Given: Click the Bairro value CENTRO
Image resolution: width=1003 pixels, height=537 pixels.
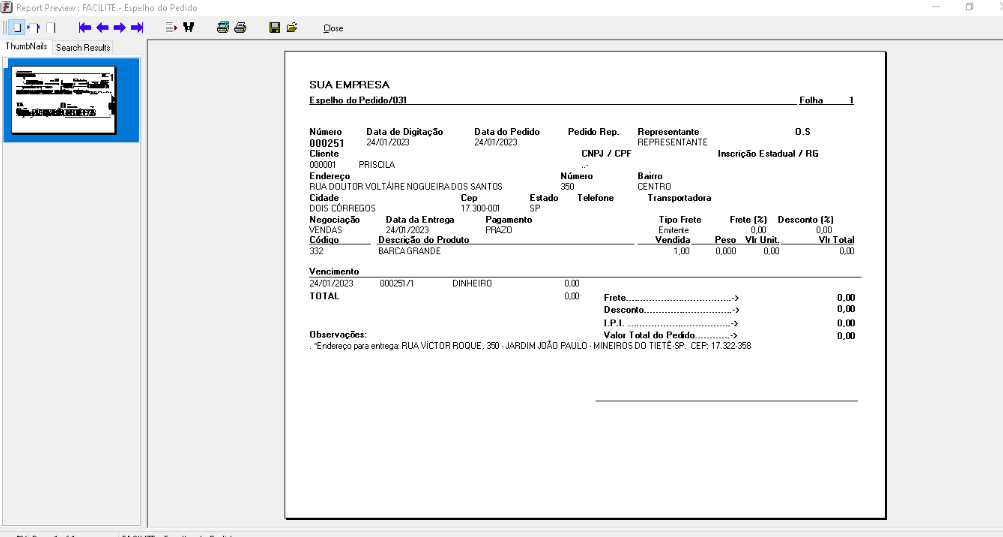Looking at the screenshot, I should click(x=654, y=187).
